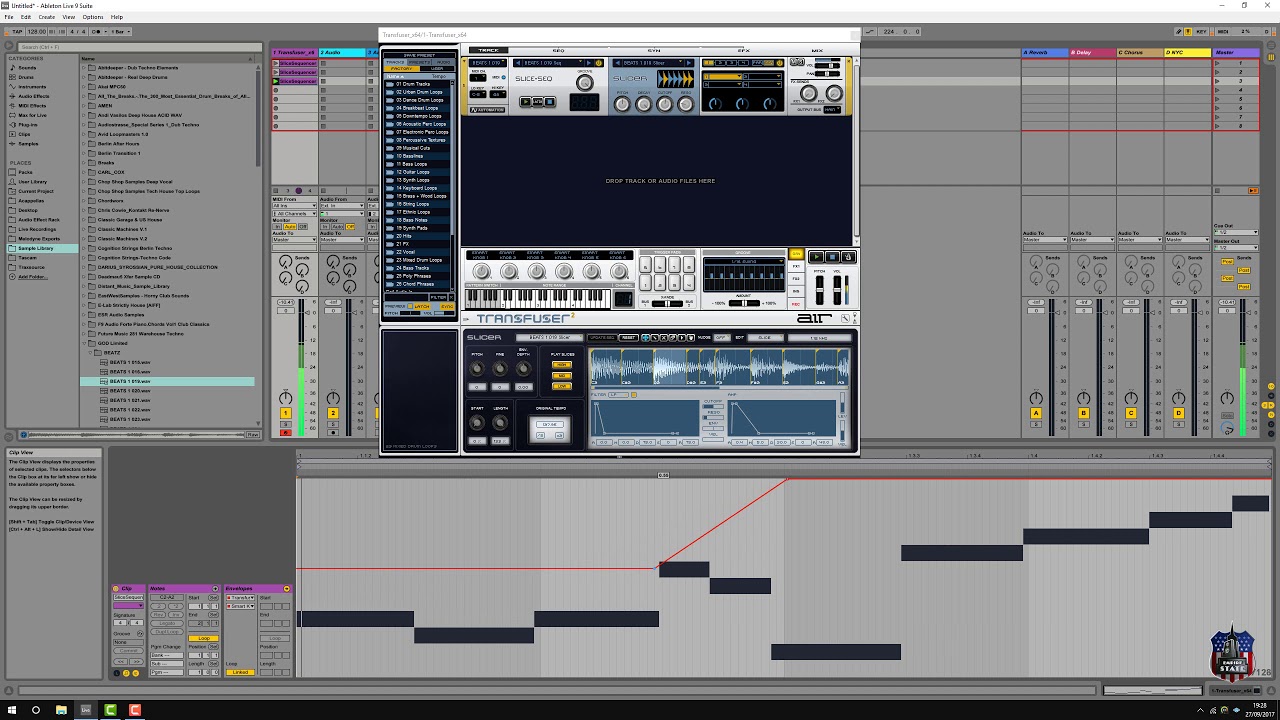Click play button in Slice-Seq module
The height and width of the screenshot is (720, 1280).
[526, 102]
